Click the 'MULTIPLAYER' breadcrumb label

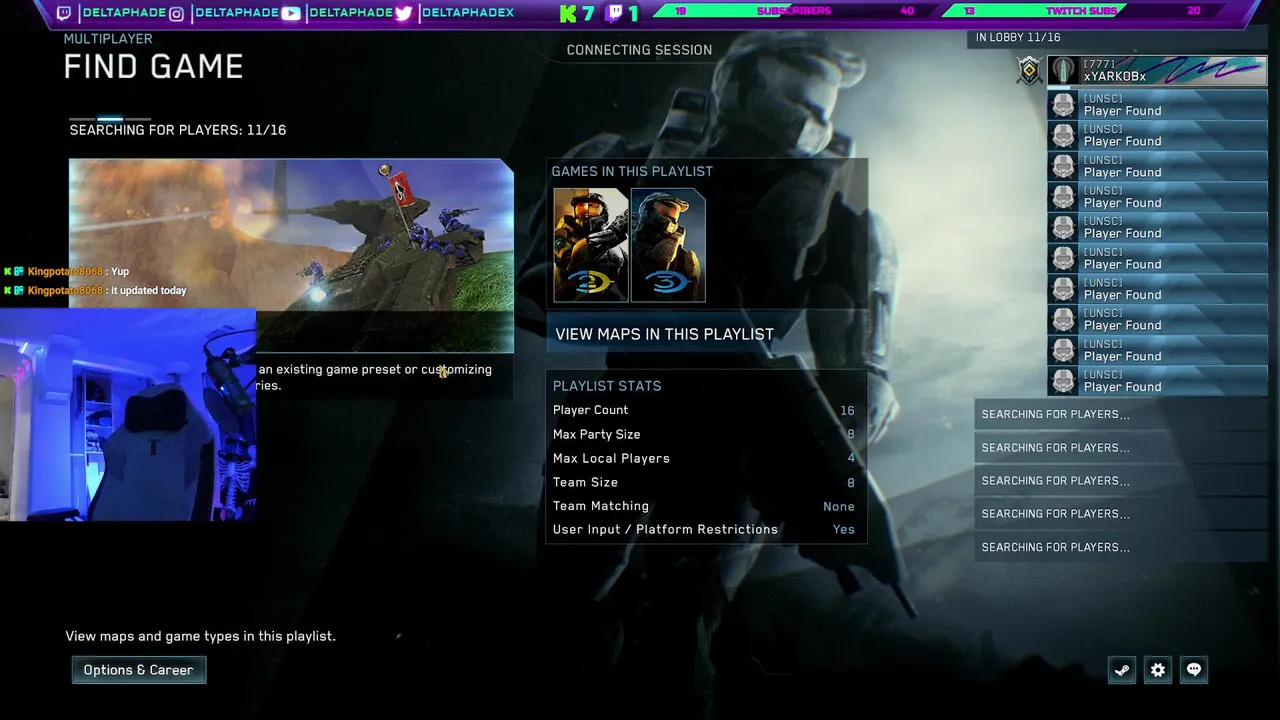(x=108, y=39)
